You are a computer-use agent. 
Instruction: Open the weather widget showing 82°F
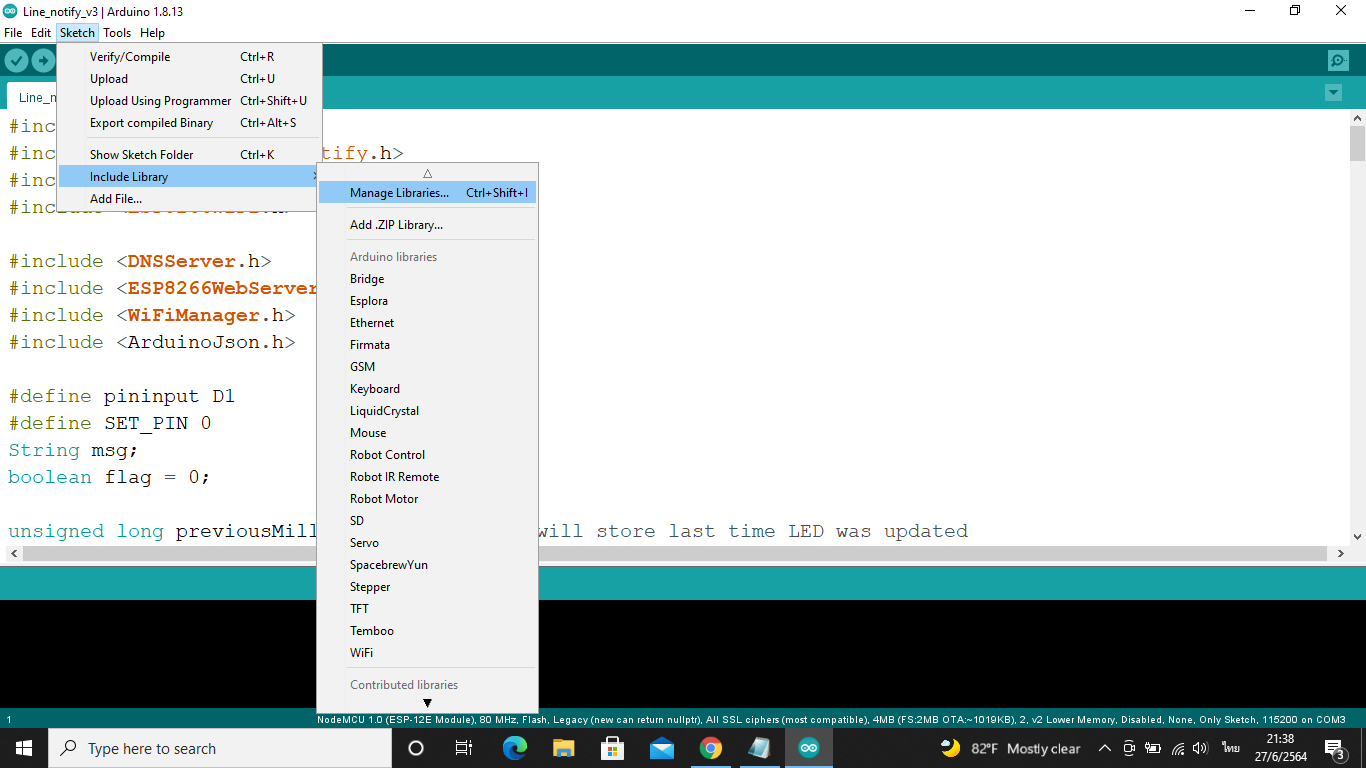(x=1010, y=748)
